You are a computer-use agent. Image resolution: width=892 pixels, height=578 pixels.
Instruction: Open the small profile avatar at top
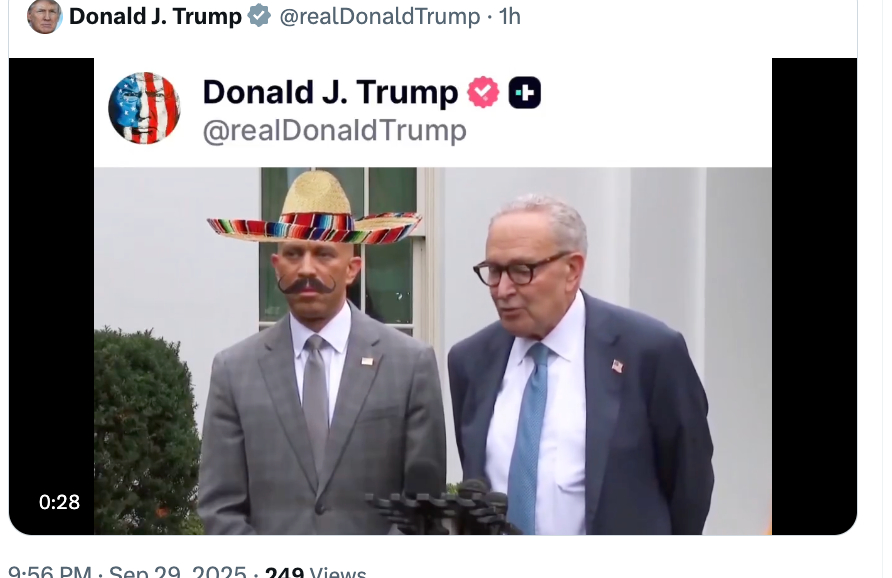[x=44, y=16]
